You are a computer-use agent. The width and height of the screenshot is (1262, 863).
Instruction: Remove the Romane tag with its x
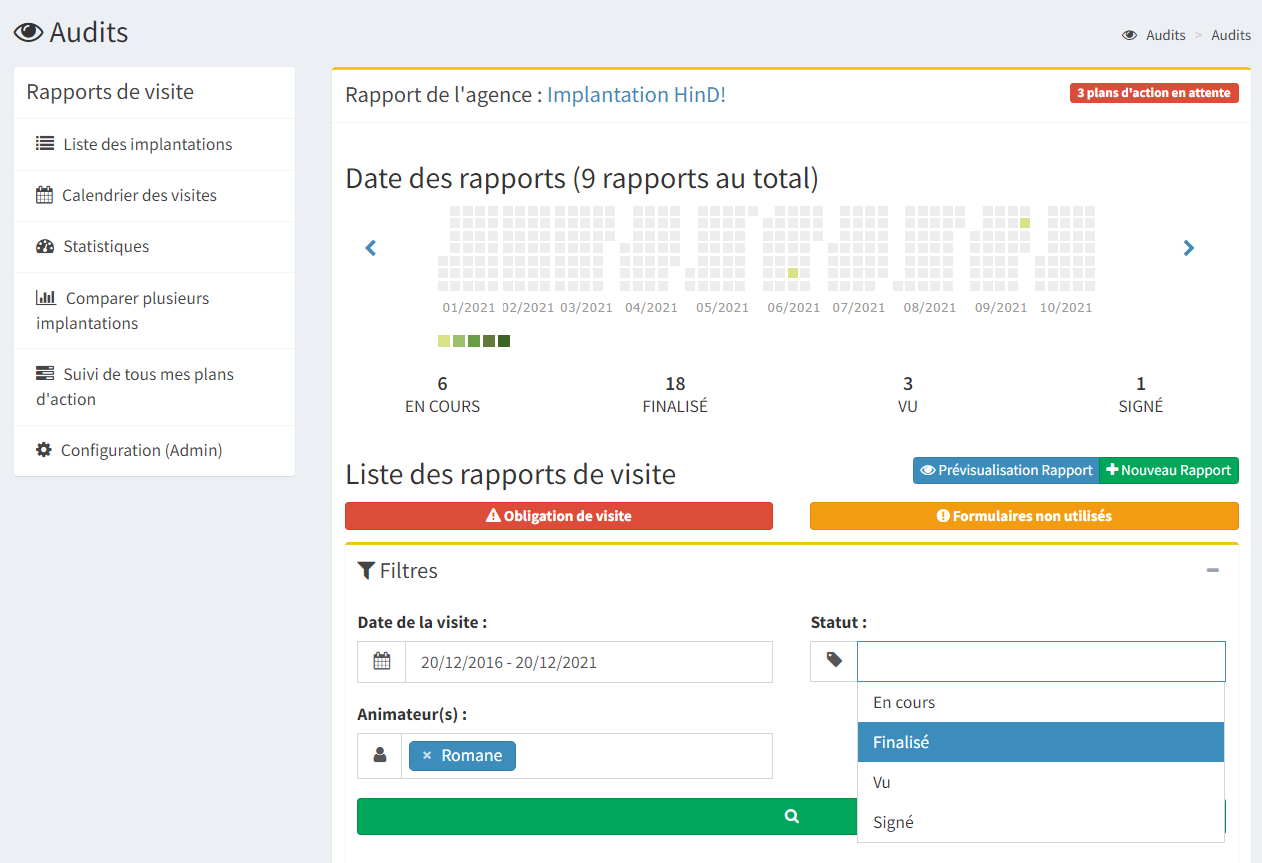427,755
